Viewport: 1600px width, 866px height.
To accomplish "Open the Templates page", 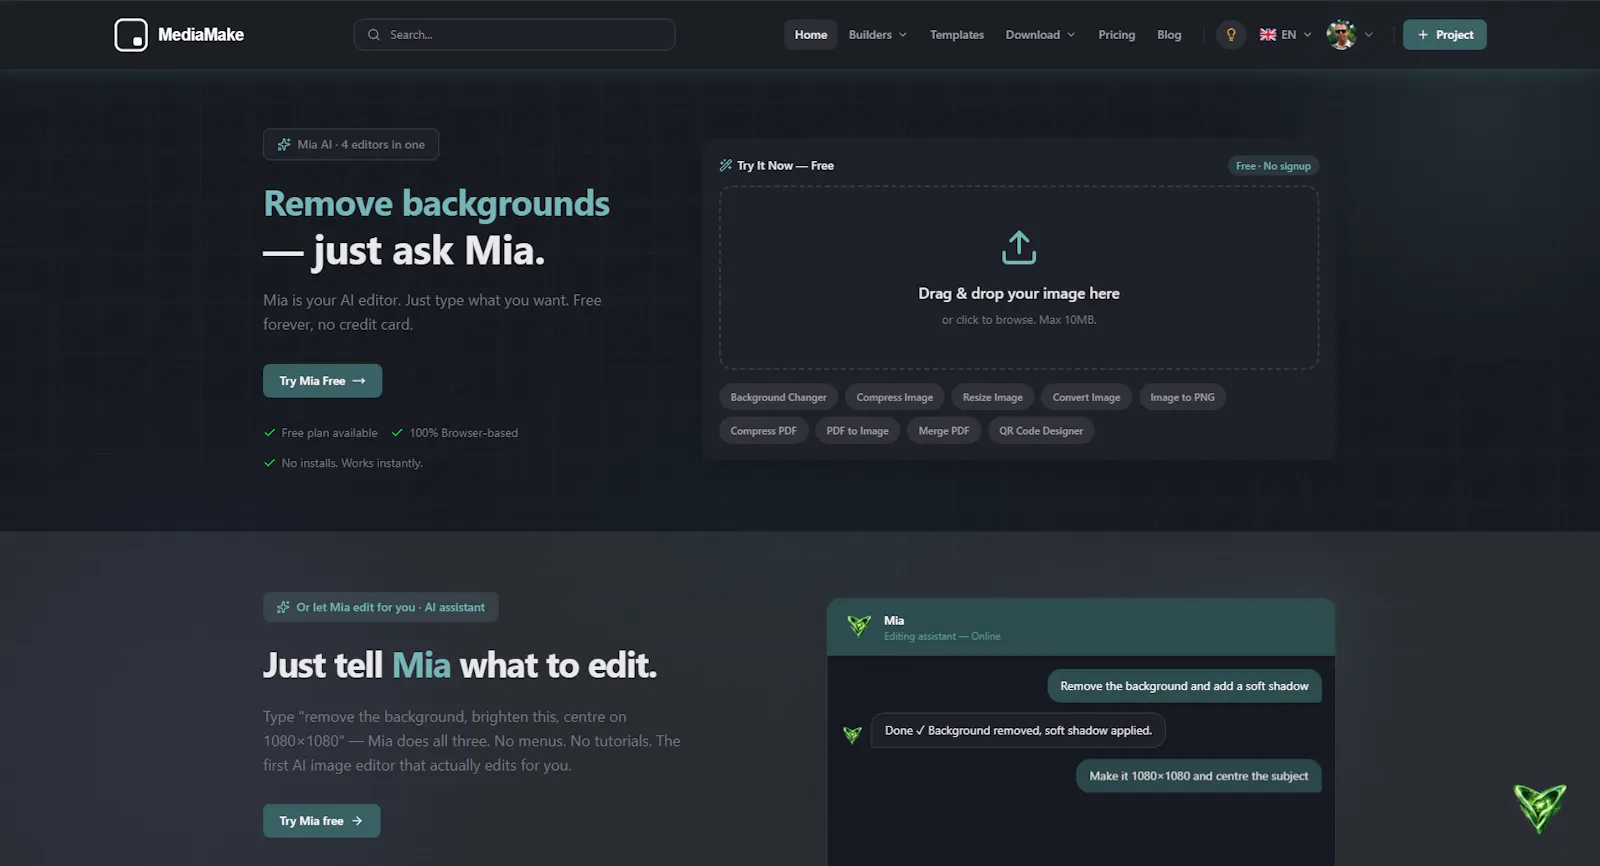I will point(957,35).
